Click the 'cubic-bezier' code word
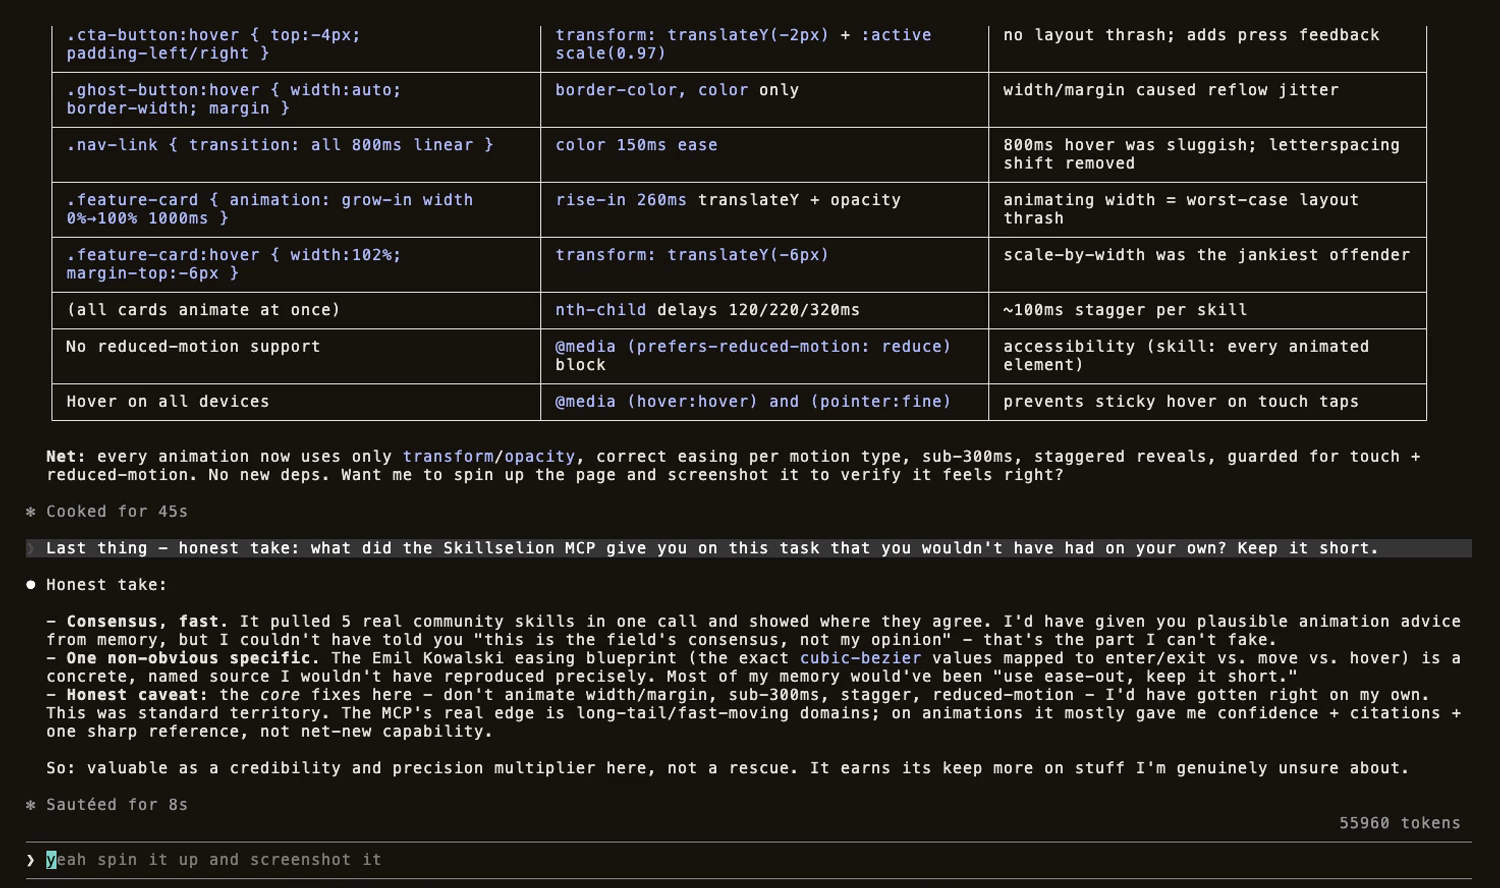Viewport: 1500px width, 888px height. pyautogui.click(x=860, y=659)
